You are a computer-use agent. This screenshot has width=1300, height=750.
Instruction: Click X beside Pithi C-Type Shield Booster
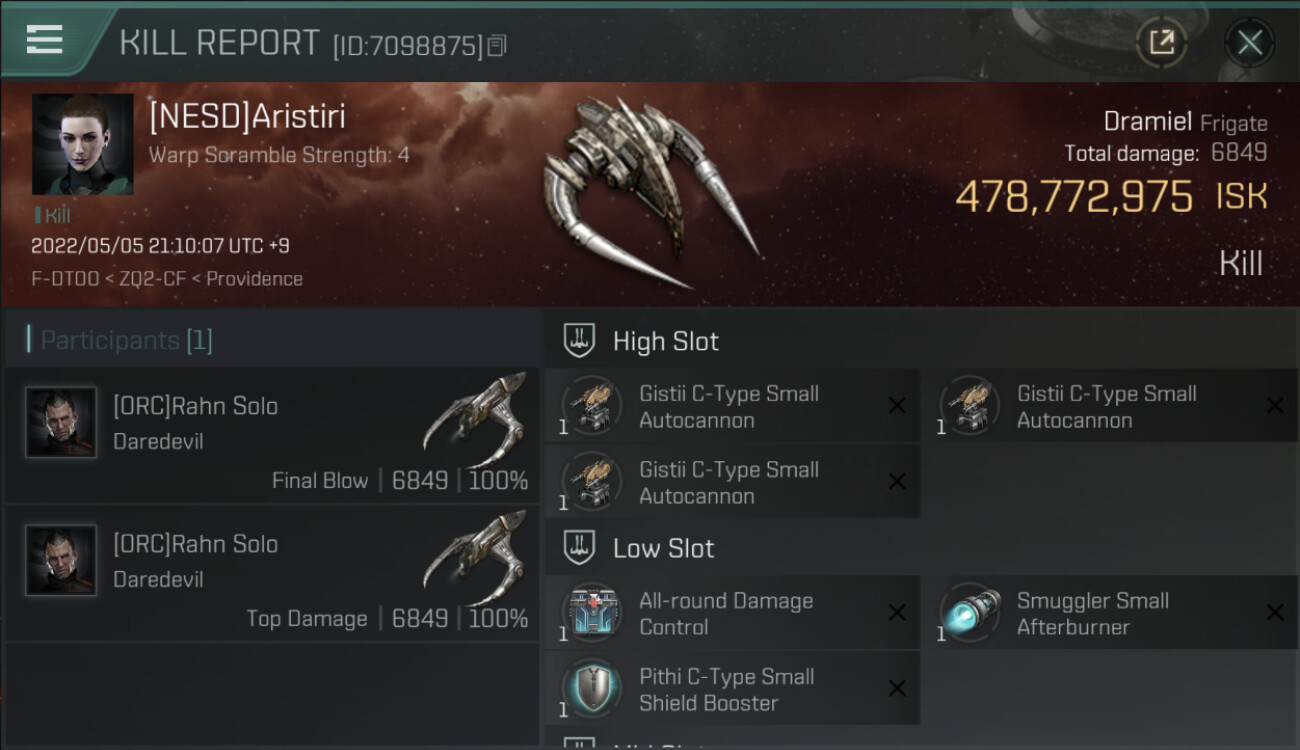point(897,688)
